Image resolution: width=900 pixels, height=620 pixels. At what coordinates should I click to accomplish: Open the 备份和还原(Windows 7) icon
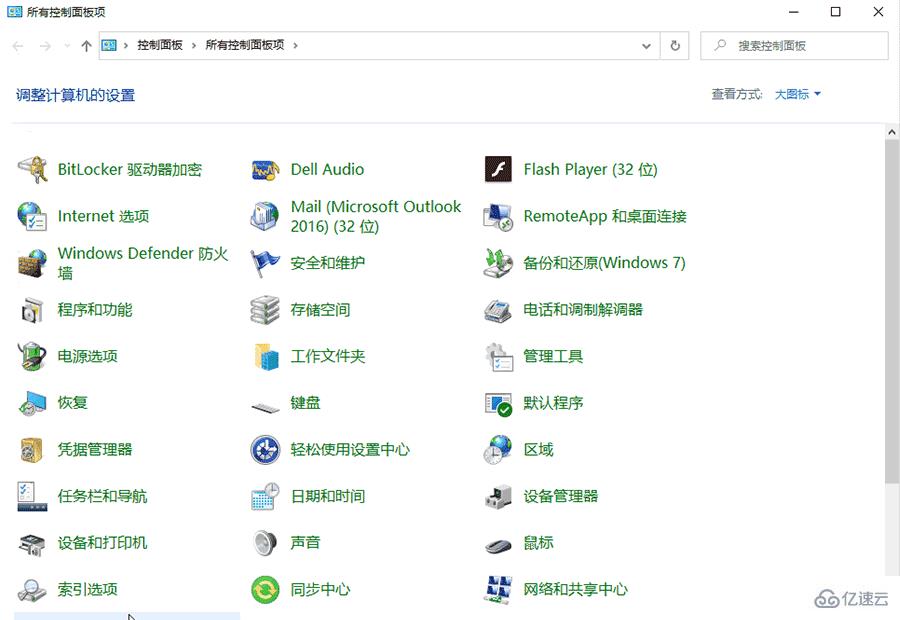498,263
